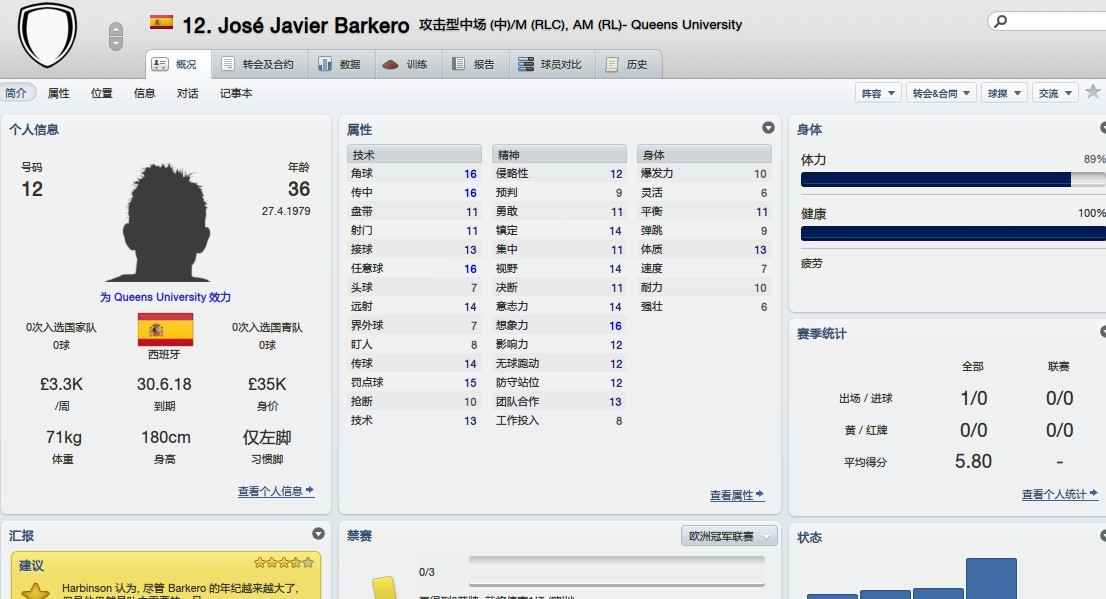
Task: Click the up arrow of the player stepper
Action: click(116, 29)
